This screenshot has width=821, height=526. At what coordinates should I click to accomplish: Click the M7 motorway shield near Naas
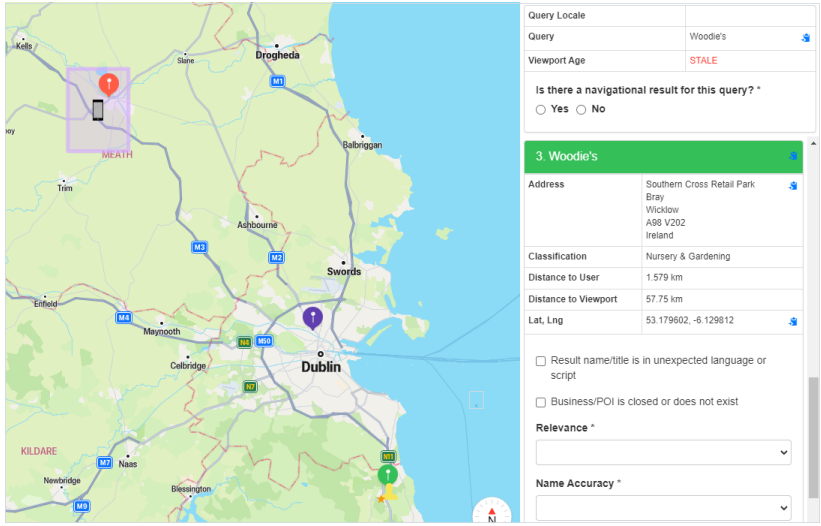tap(105, 463)
